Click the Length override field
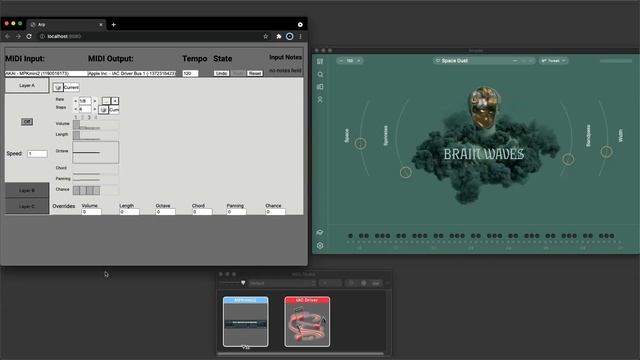Screen dimensions: 640x360 coord(129,212)
